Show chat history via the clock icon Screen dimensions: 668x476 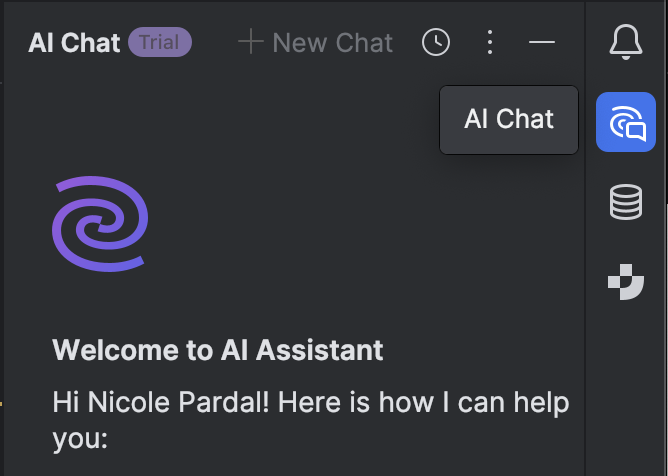click(x=436, y=42)
